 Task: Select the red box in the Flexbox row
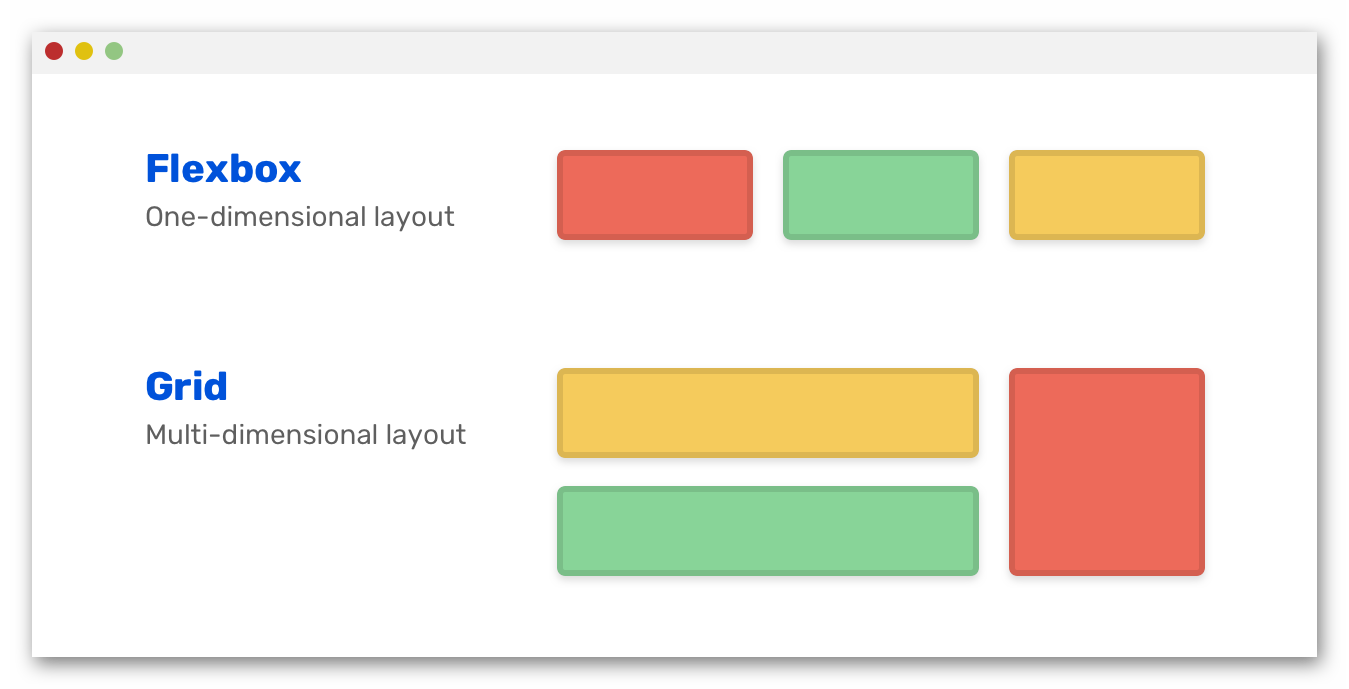tap(655, 195)
